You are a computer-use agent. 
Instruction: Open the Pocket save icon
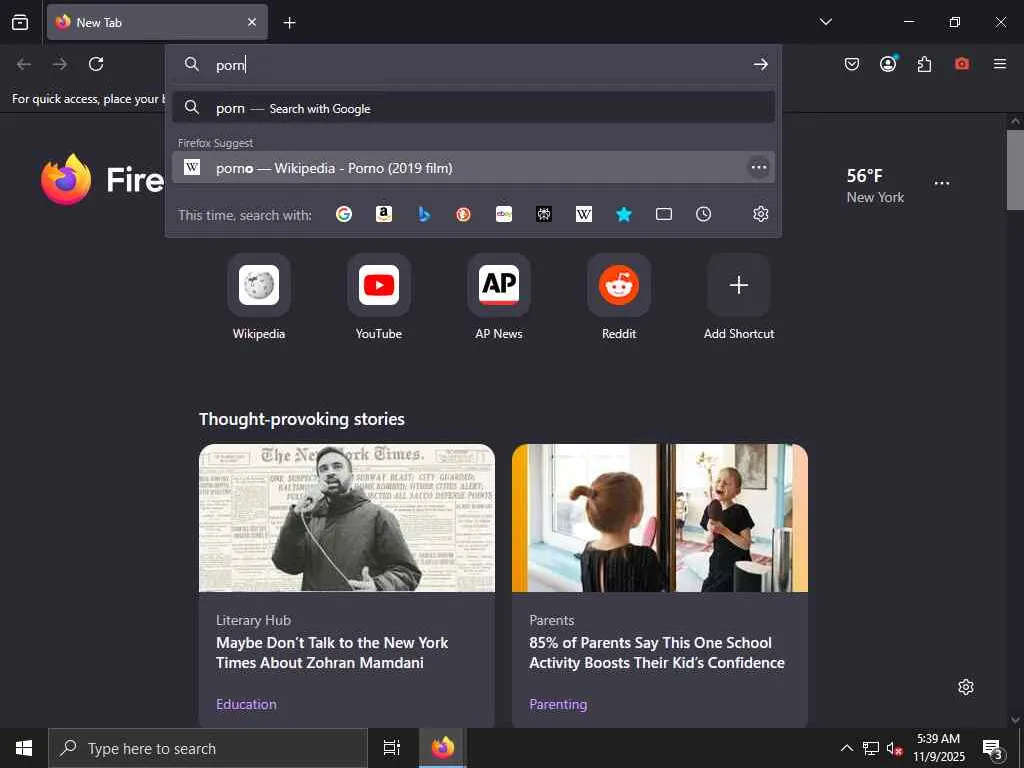[x=852, y=64]
